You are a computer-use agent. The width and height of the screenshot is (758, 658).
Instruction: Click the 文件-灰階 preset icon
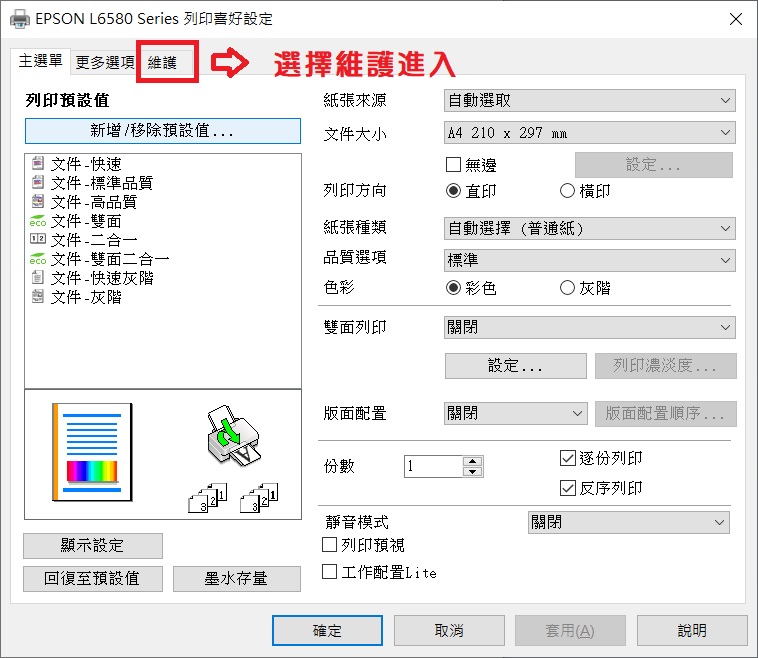(38, 296)
